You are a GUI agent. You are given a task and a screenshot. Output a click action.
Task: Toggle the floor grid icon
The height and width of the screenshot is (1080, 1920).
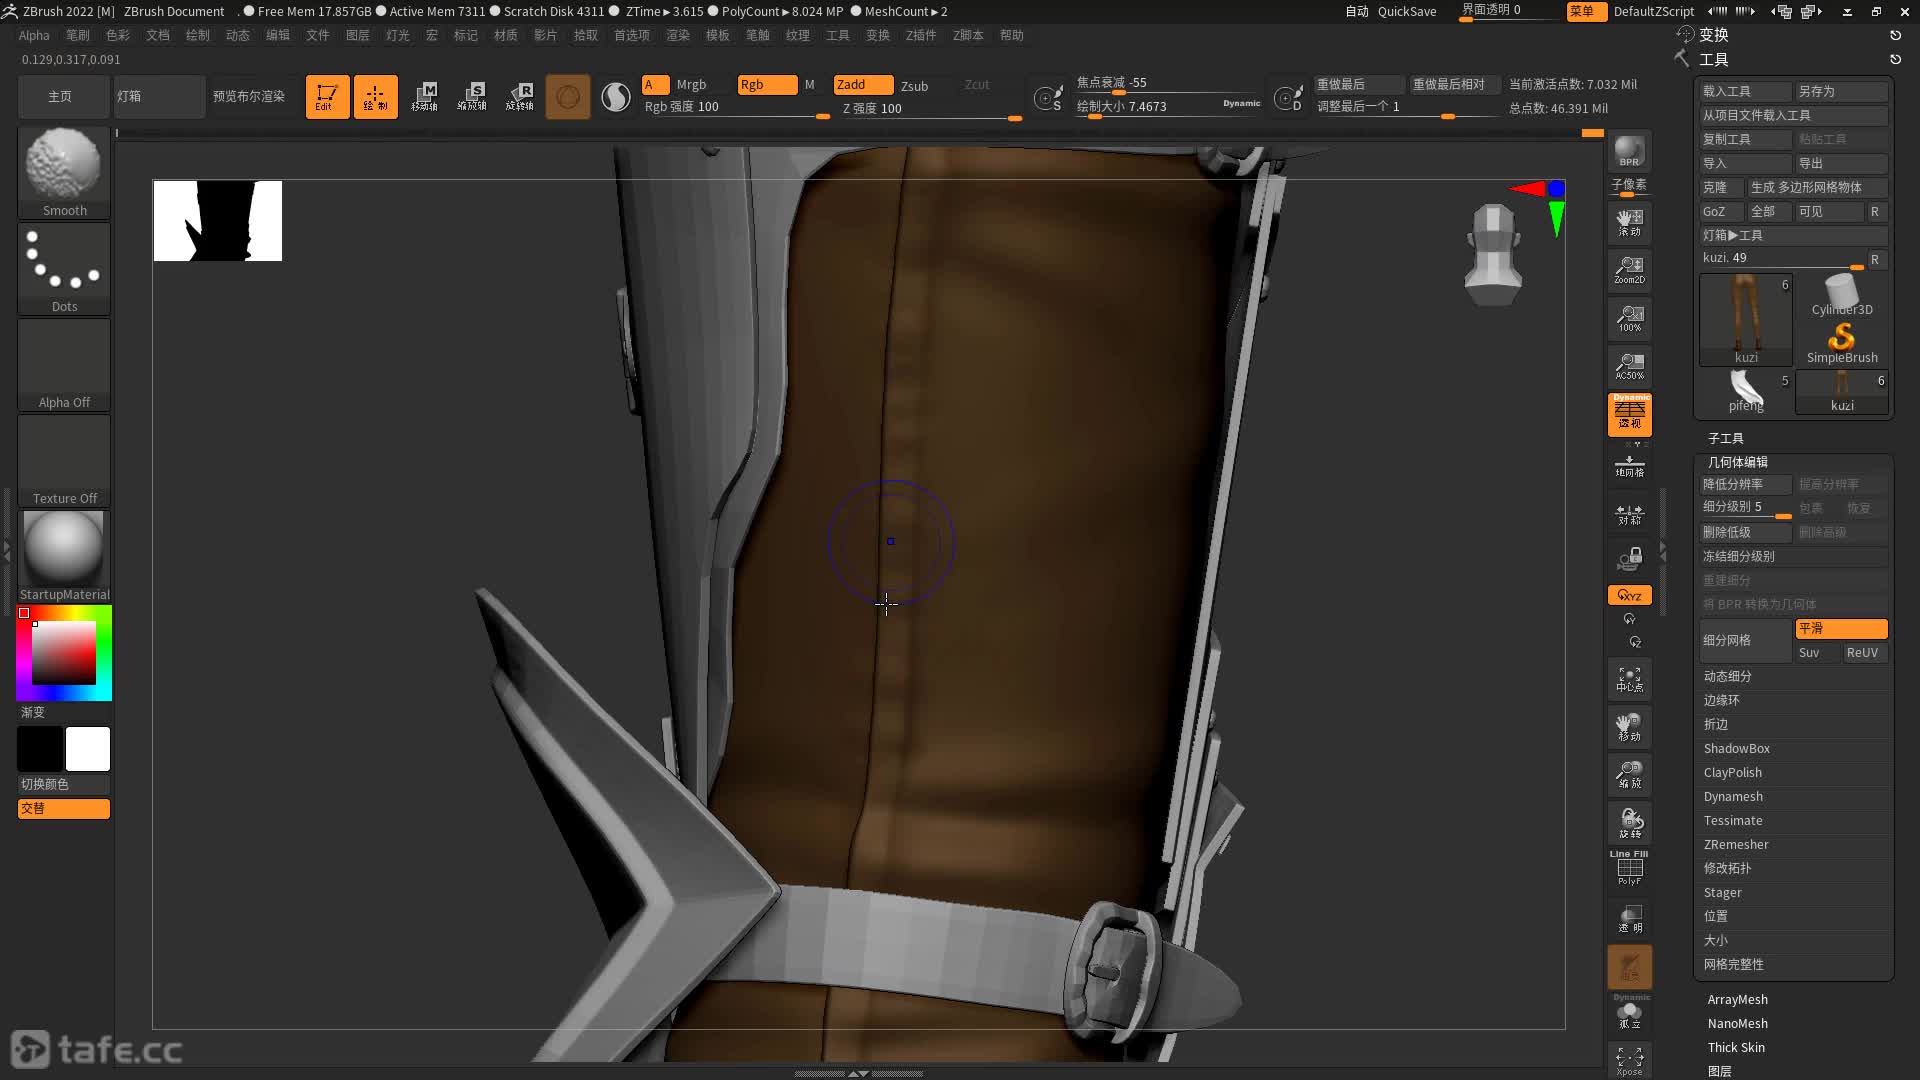[x=1629, y=466]
